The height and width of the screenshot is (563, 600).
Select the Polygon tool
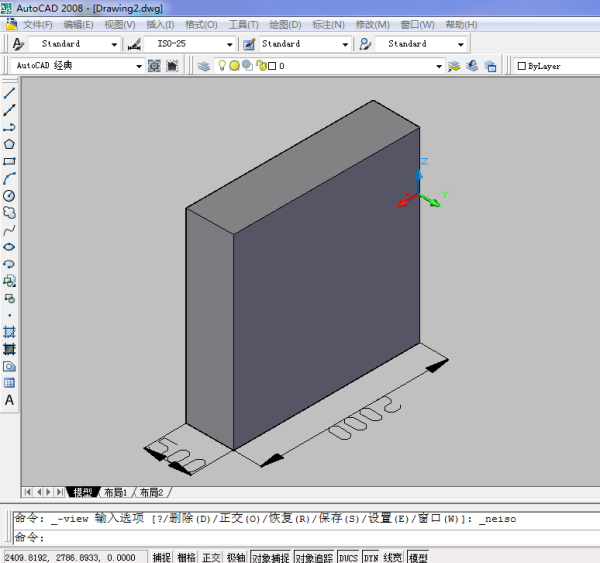click(x=9, y=144)
